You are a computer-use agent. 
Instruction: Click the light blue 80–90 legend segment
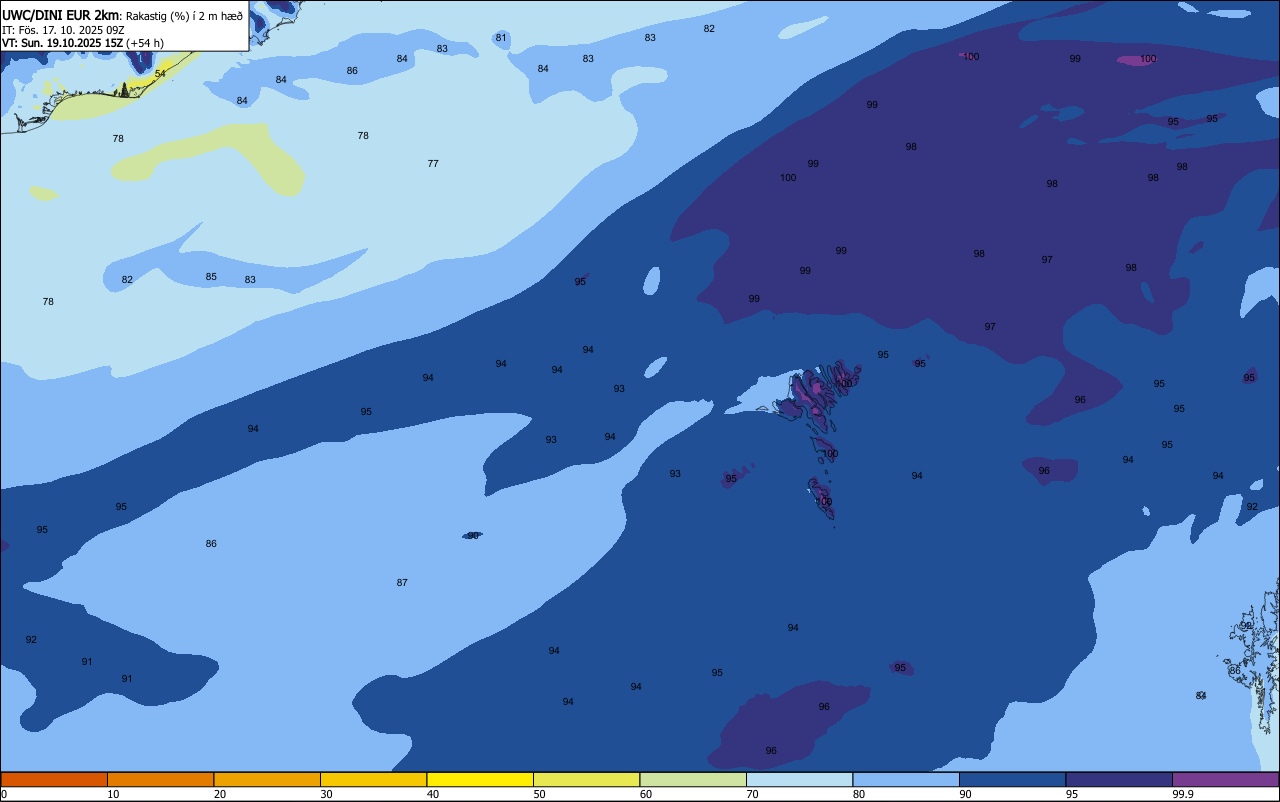(906, 779)
